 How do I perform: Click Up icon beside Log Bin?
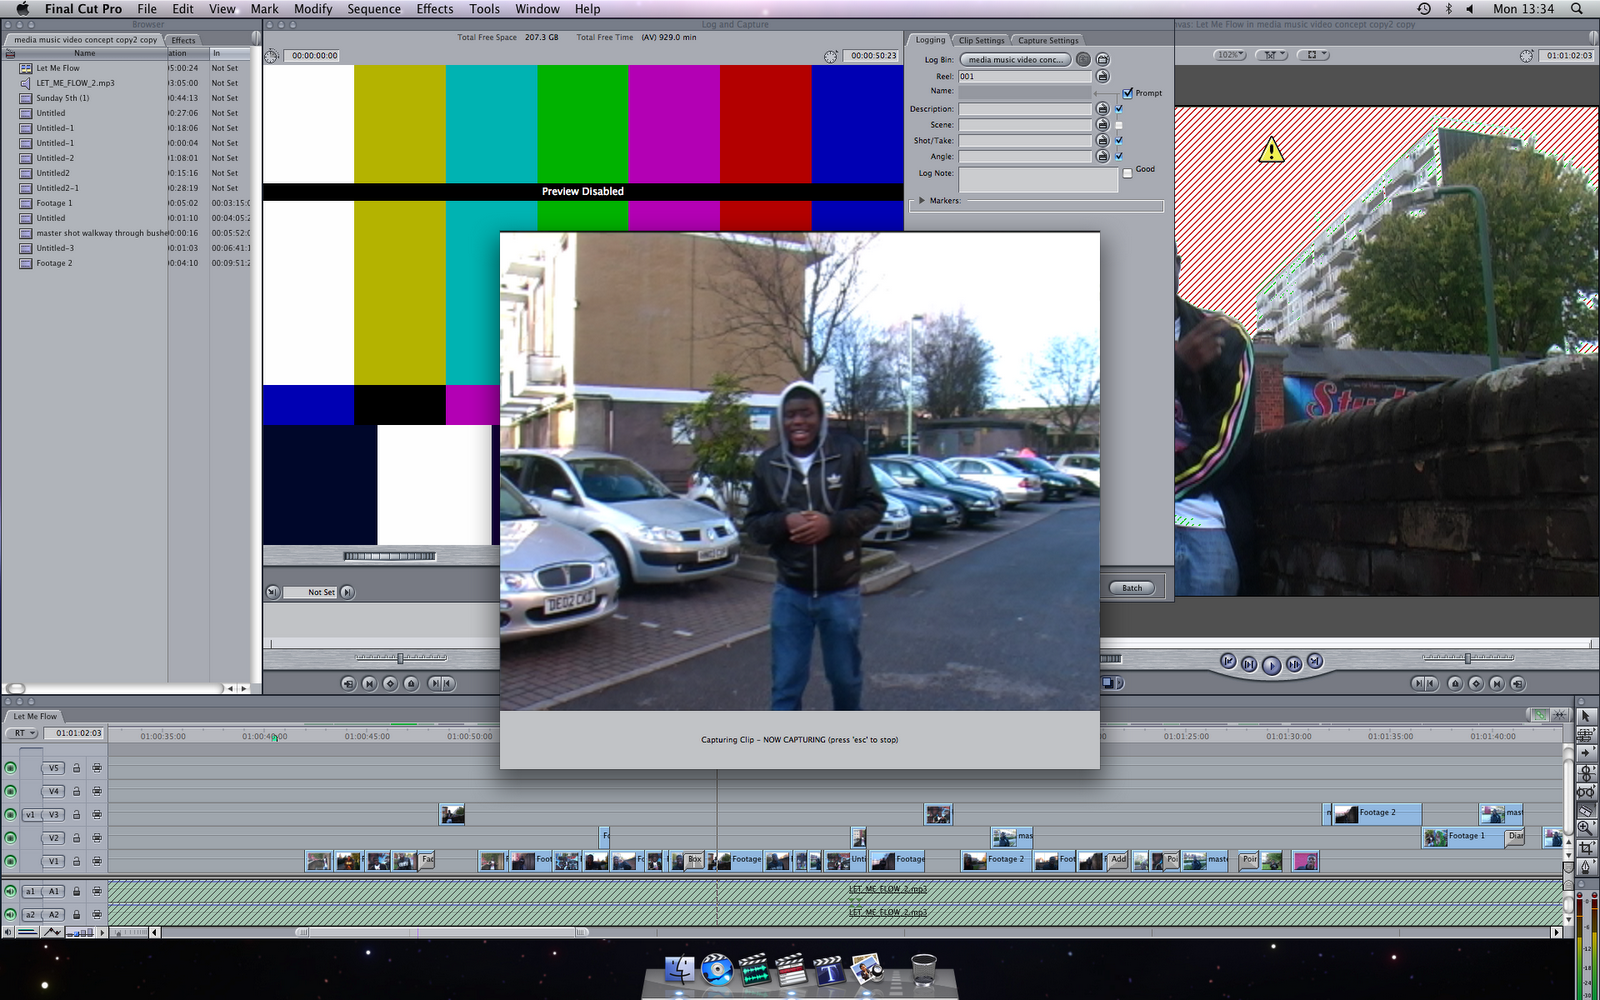click(1083, 60)
